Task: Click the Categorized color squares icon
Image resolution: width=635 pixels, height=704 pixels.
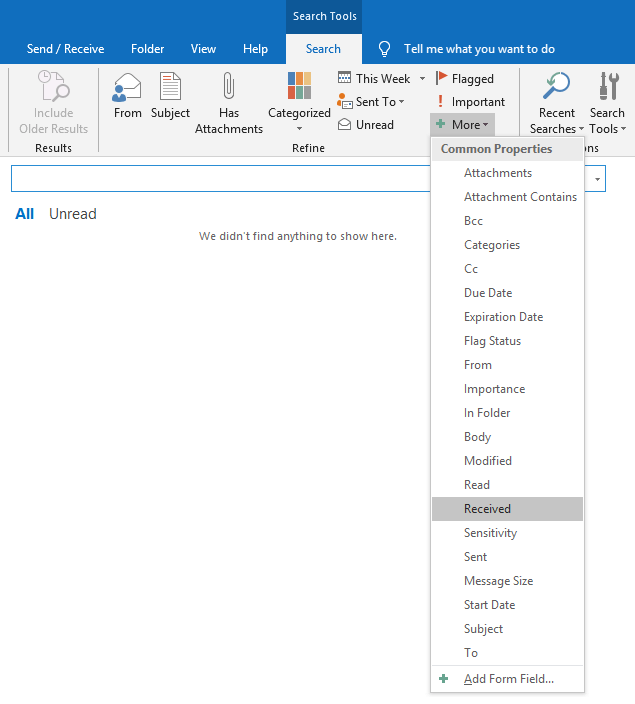Action: tap(299, 85)
